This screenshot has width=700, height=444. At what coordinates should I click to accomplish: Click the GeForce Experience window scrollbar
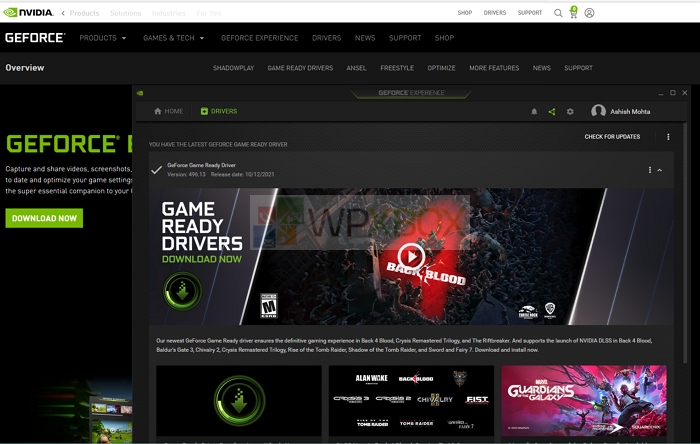tap(685, 241)
